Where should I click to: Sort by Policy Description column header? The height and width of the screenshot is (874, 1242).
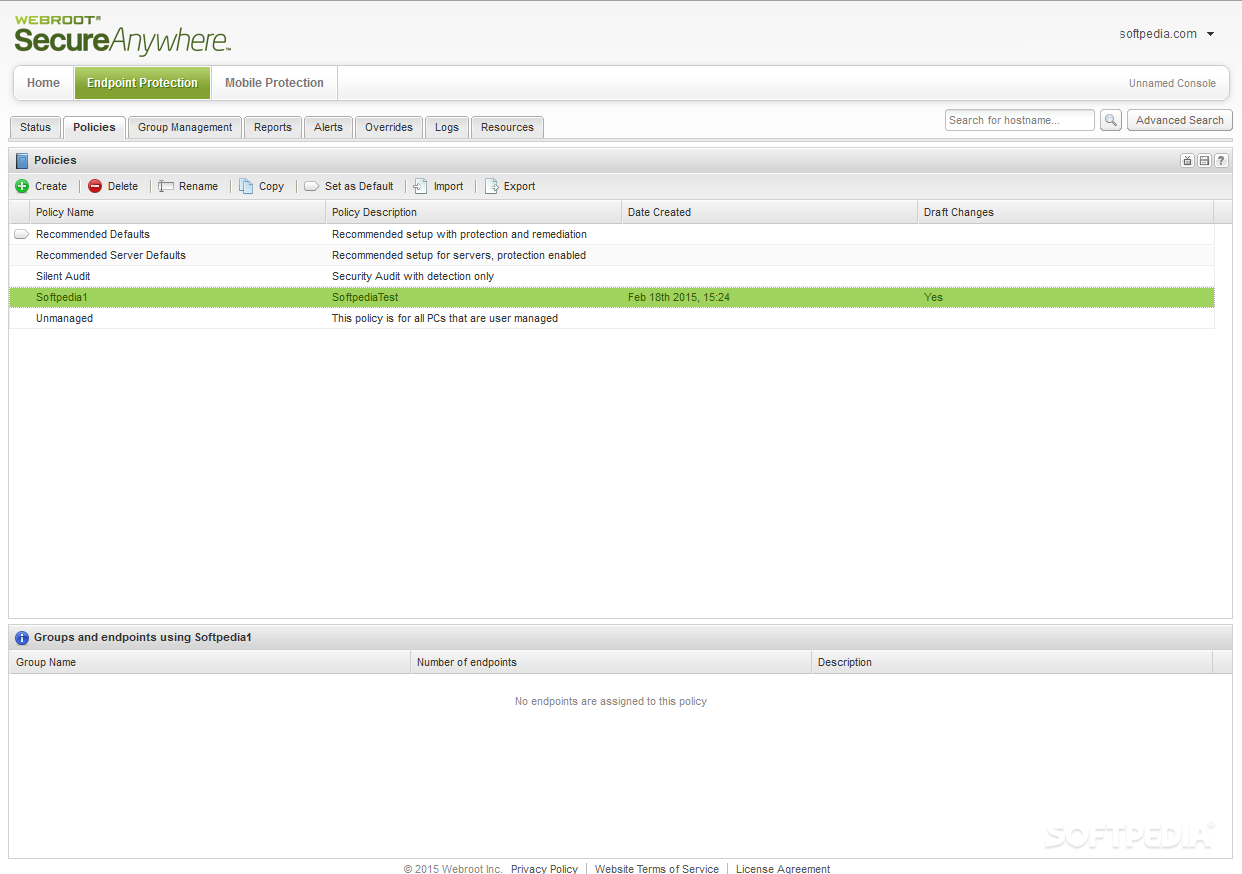pos(473,212)
